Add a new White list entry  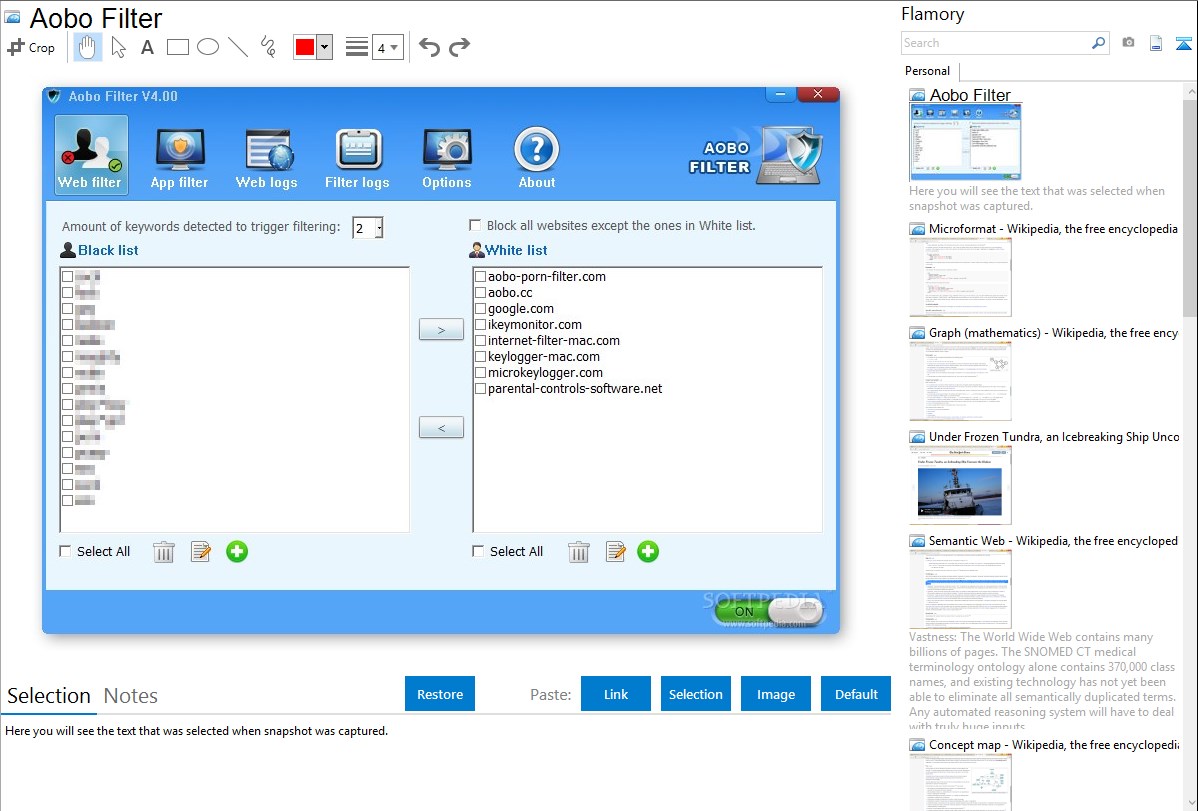[648, 551]
